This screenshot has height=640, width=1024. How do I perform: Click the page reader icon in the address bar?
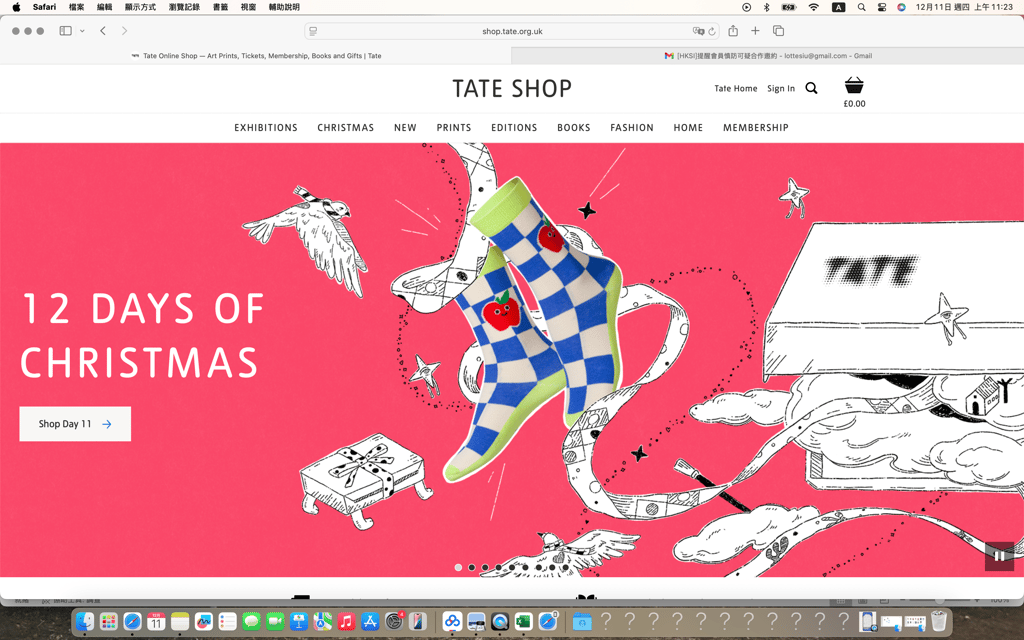[x=313, y=31]
